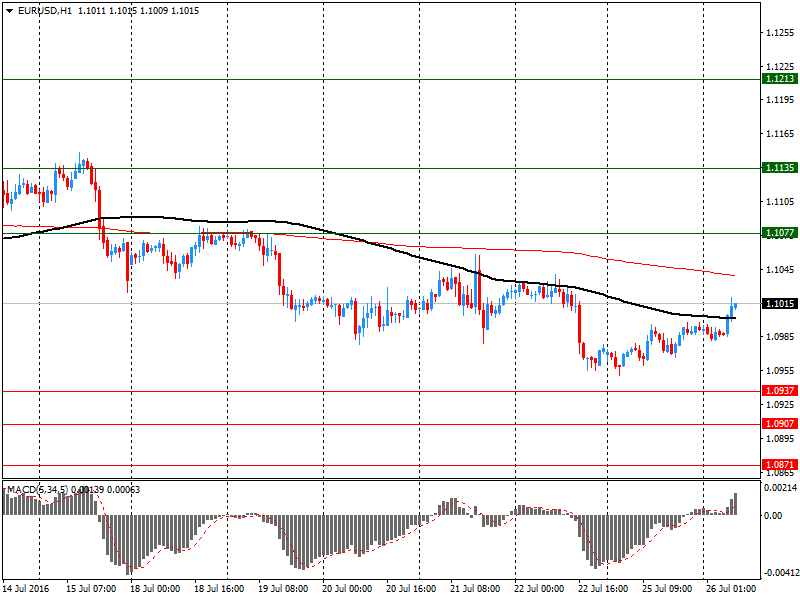Click the 1.1165 price scale value
800x600 pixels.
point(780,134)
